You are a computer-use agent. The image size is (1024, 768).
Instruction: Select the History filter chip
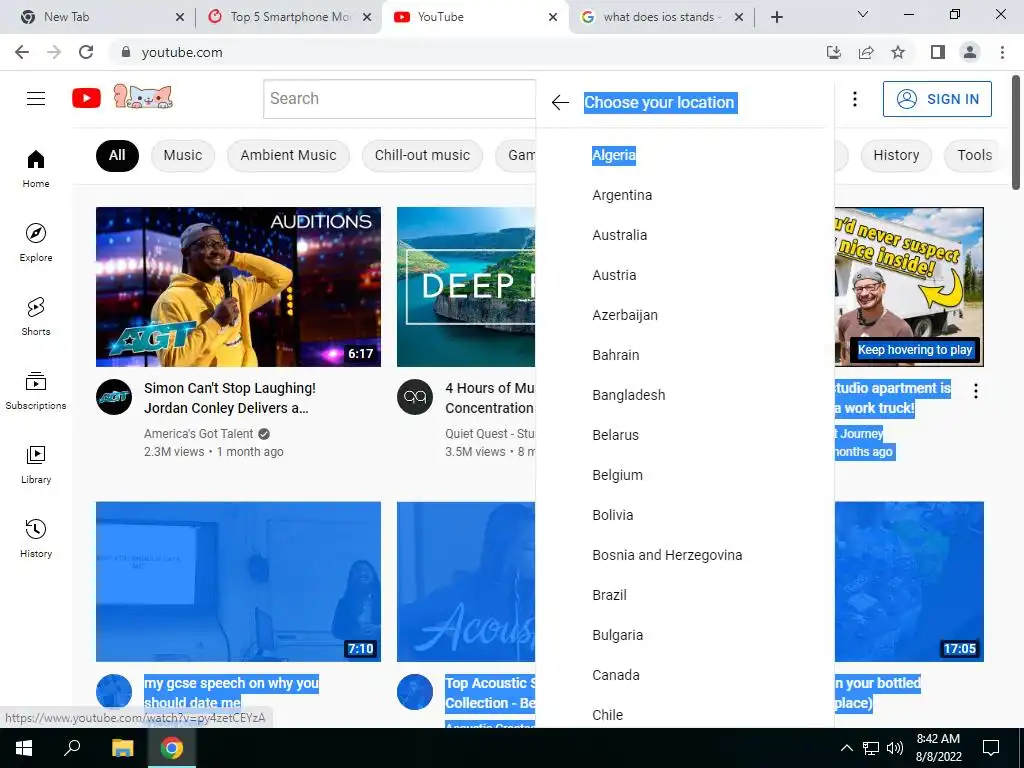click(x=896, y=155)
